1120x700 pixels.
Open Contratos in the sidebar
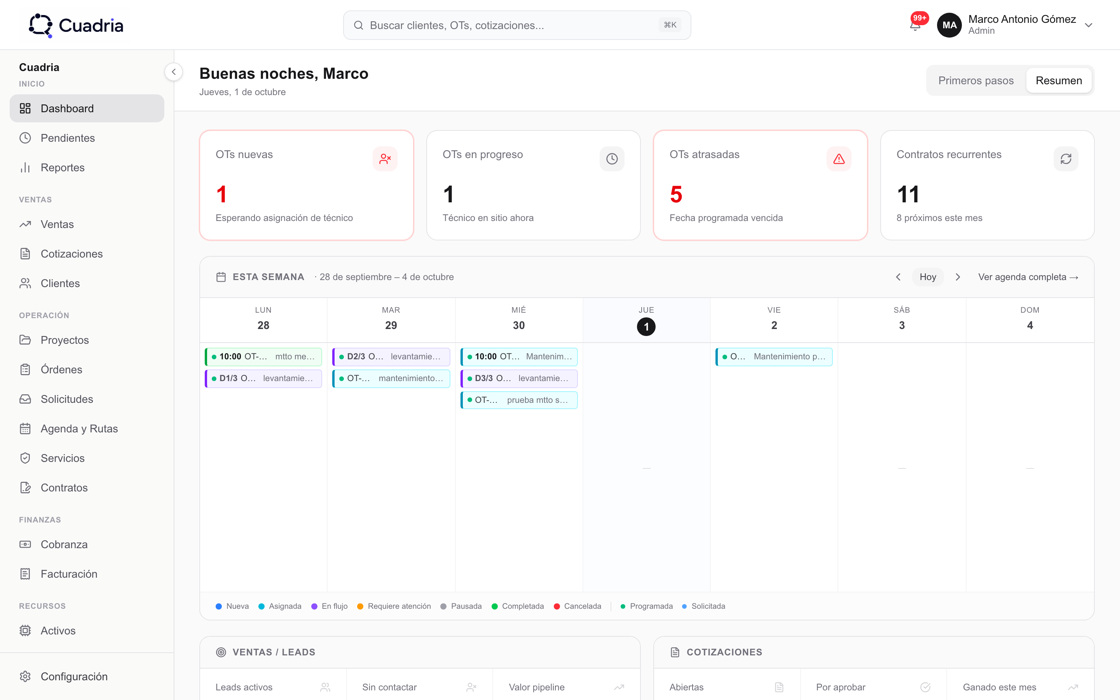coord(87,488)
